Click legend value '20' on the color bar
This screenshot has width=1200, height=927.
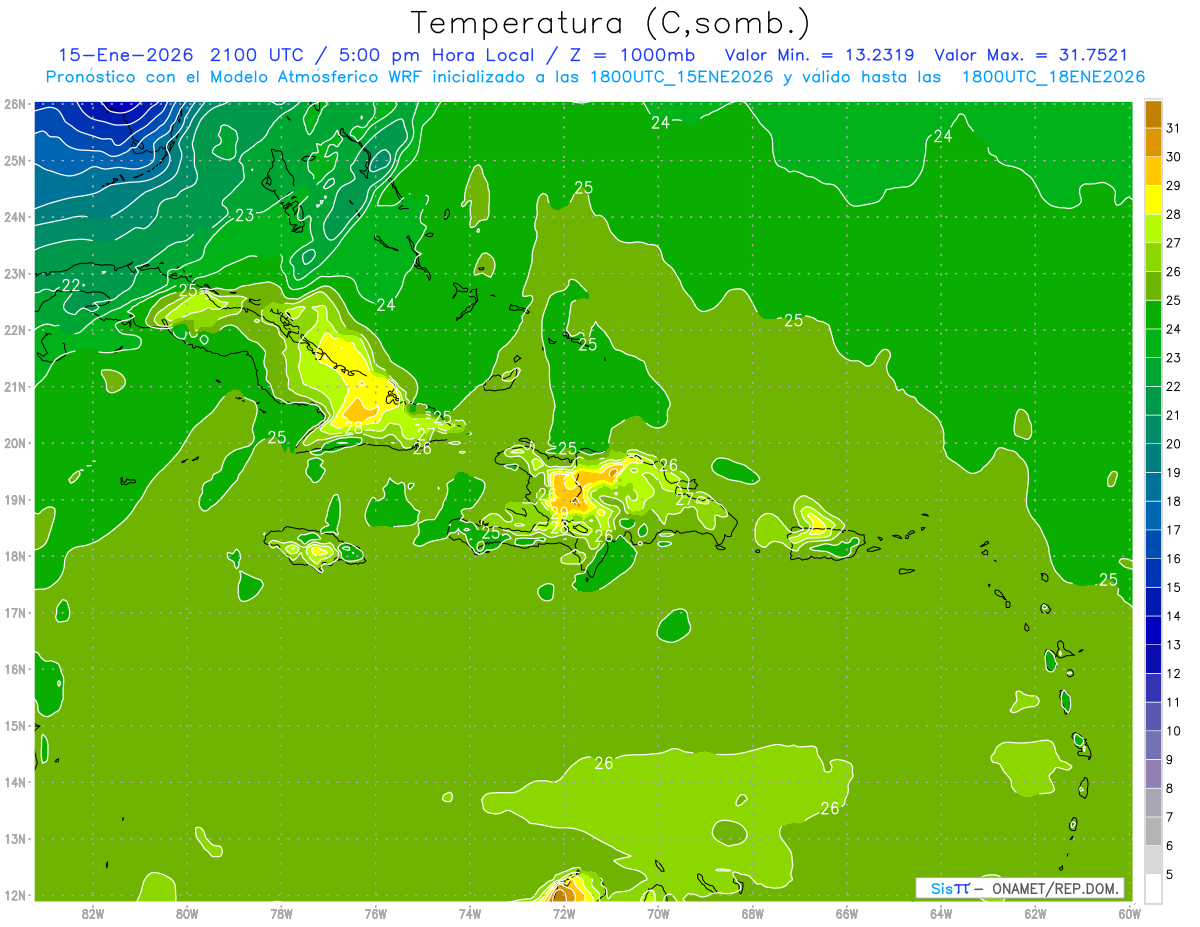pyautogui.click(x=1173, y=444)
